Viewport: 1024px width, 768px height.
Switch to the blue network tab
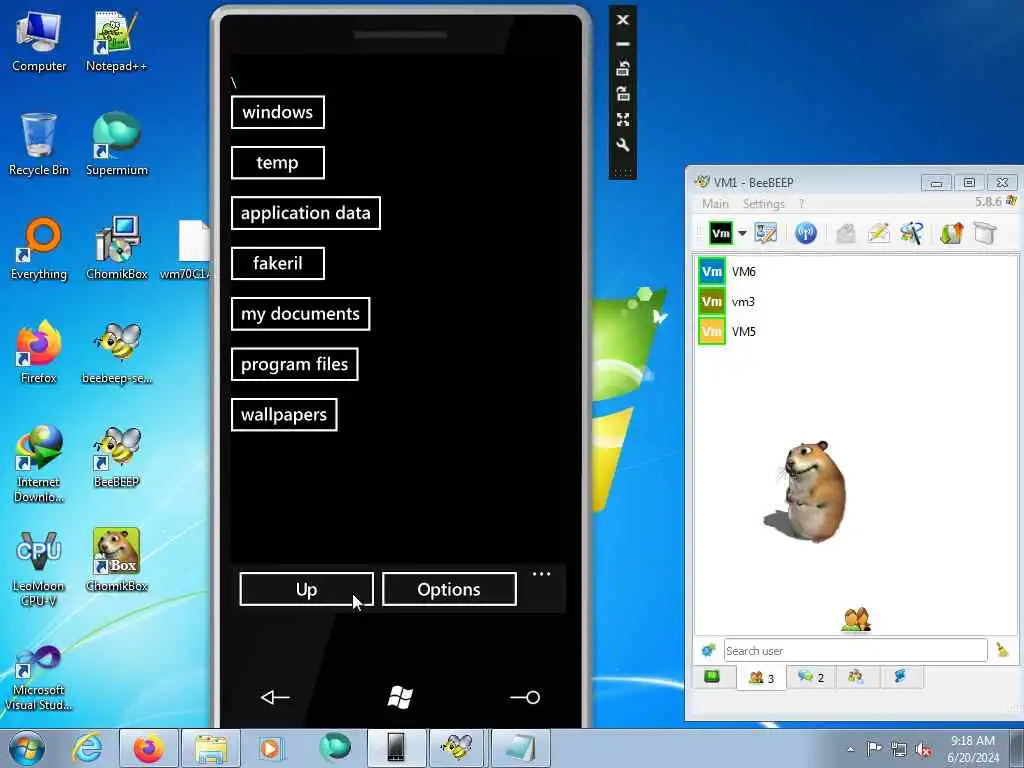point(901,677)
